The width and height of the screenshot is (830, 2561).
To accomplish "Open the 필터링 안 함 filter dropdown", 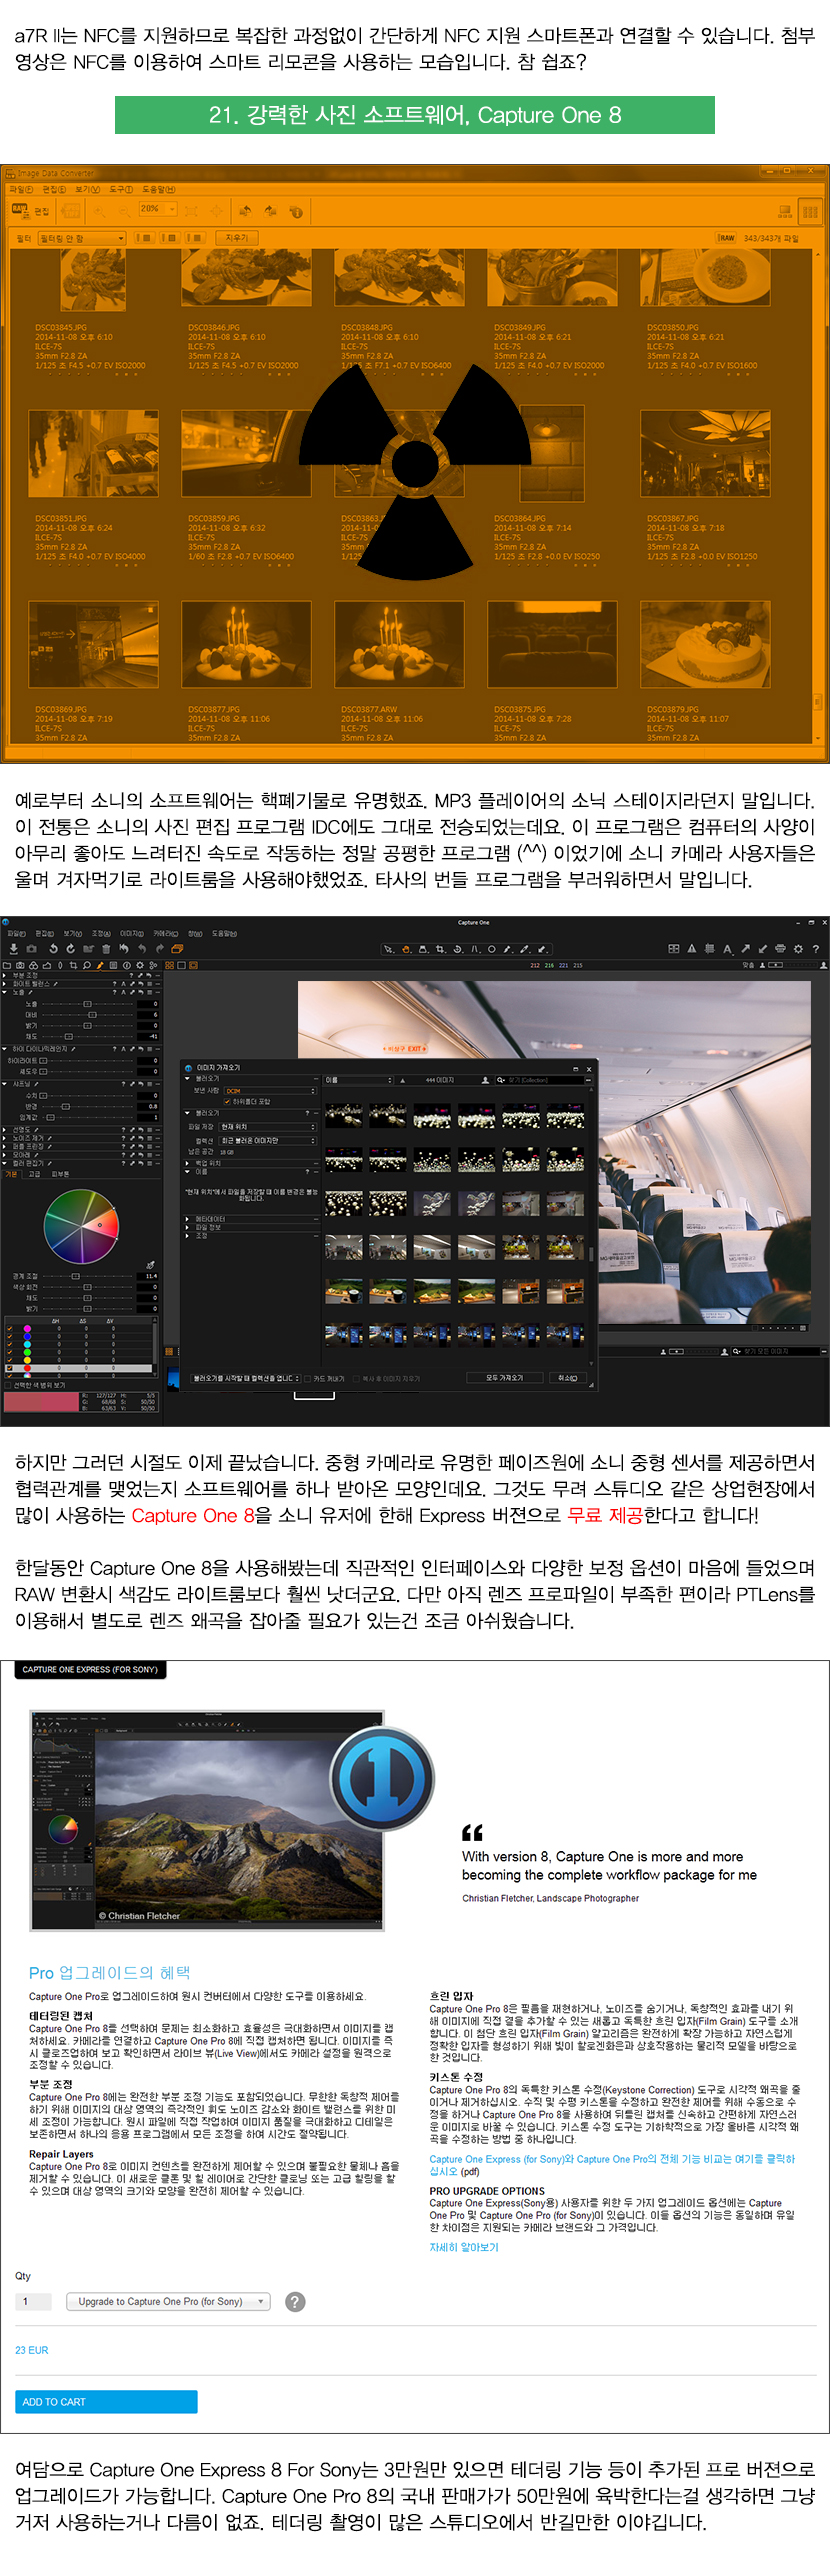I will click(81, 238).
